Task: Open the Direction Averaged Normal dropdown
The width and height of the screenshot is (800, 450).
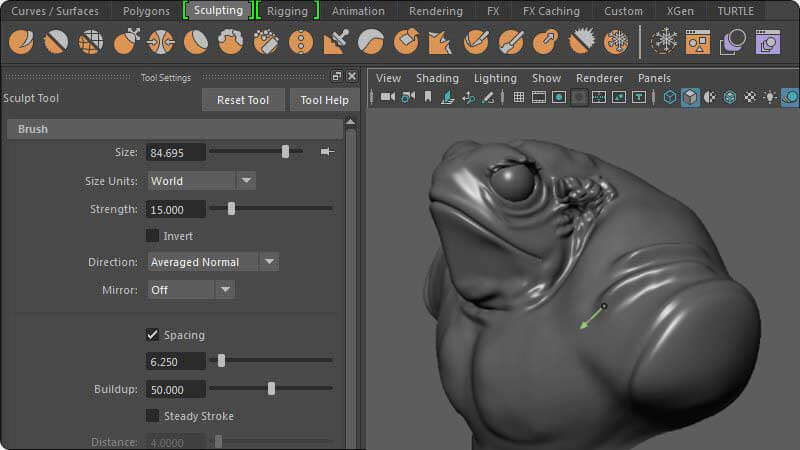Action: click(x=212, y=262)
